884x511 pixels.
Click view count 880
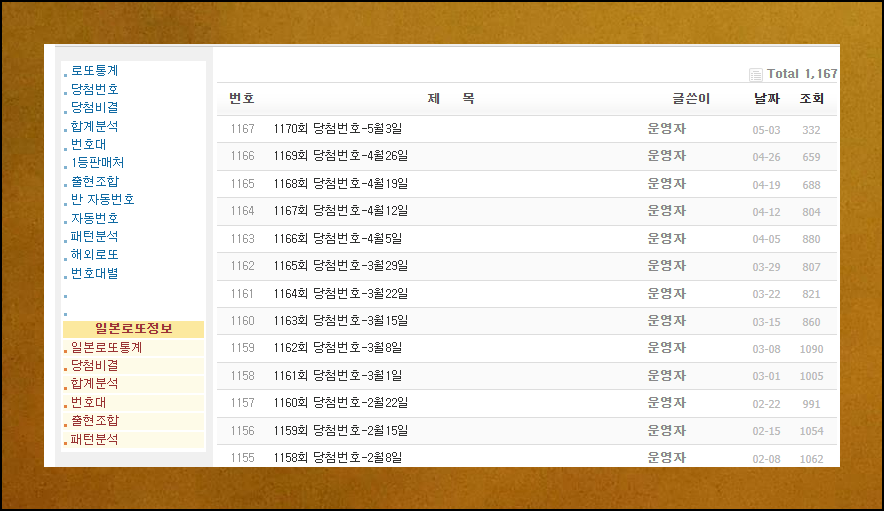pyautogui.click(x=811, y=239)
